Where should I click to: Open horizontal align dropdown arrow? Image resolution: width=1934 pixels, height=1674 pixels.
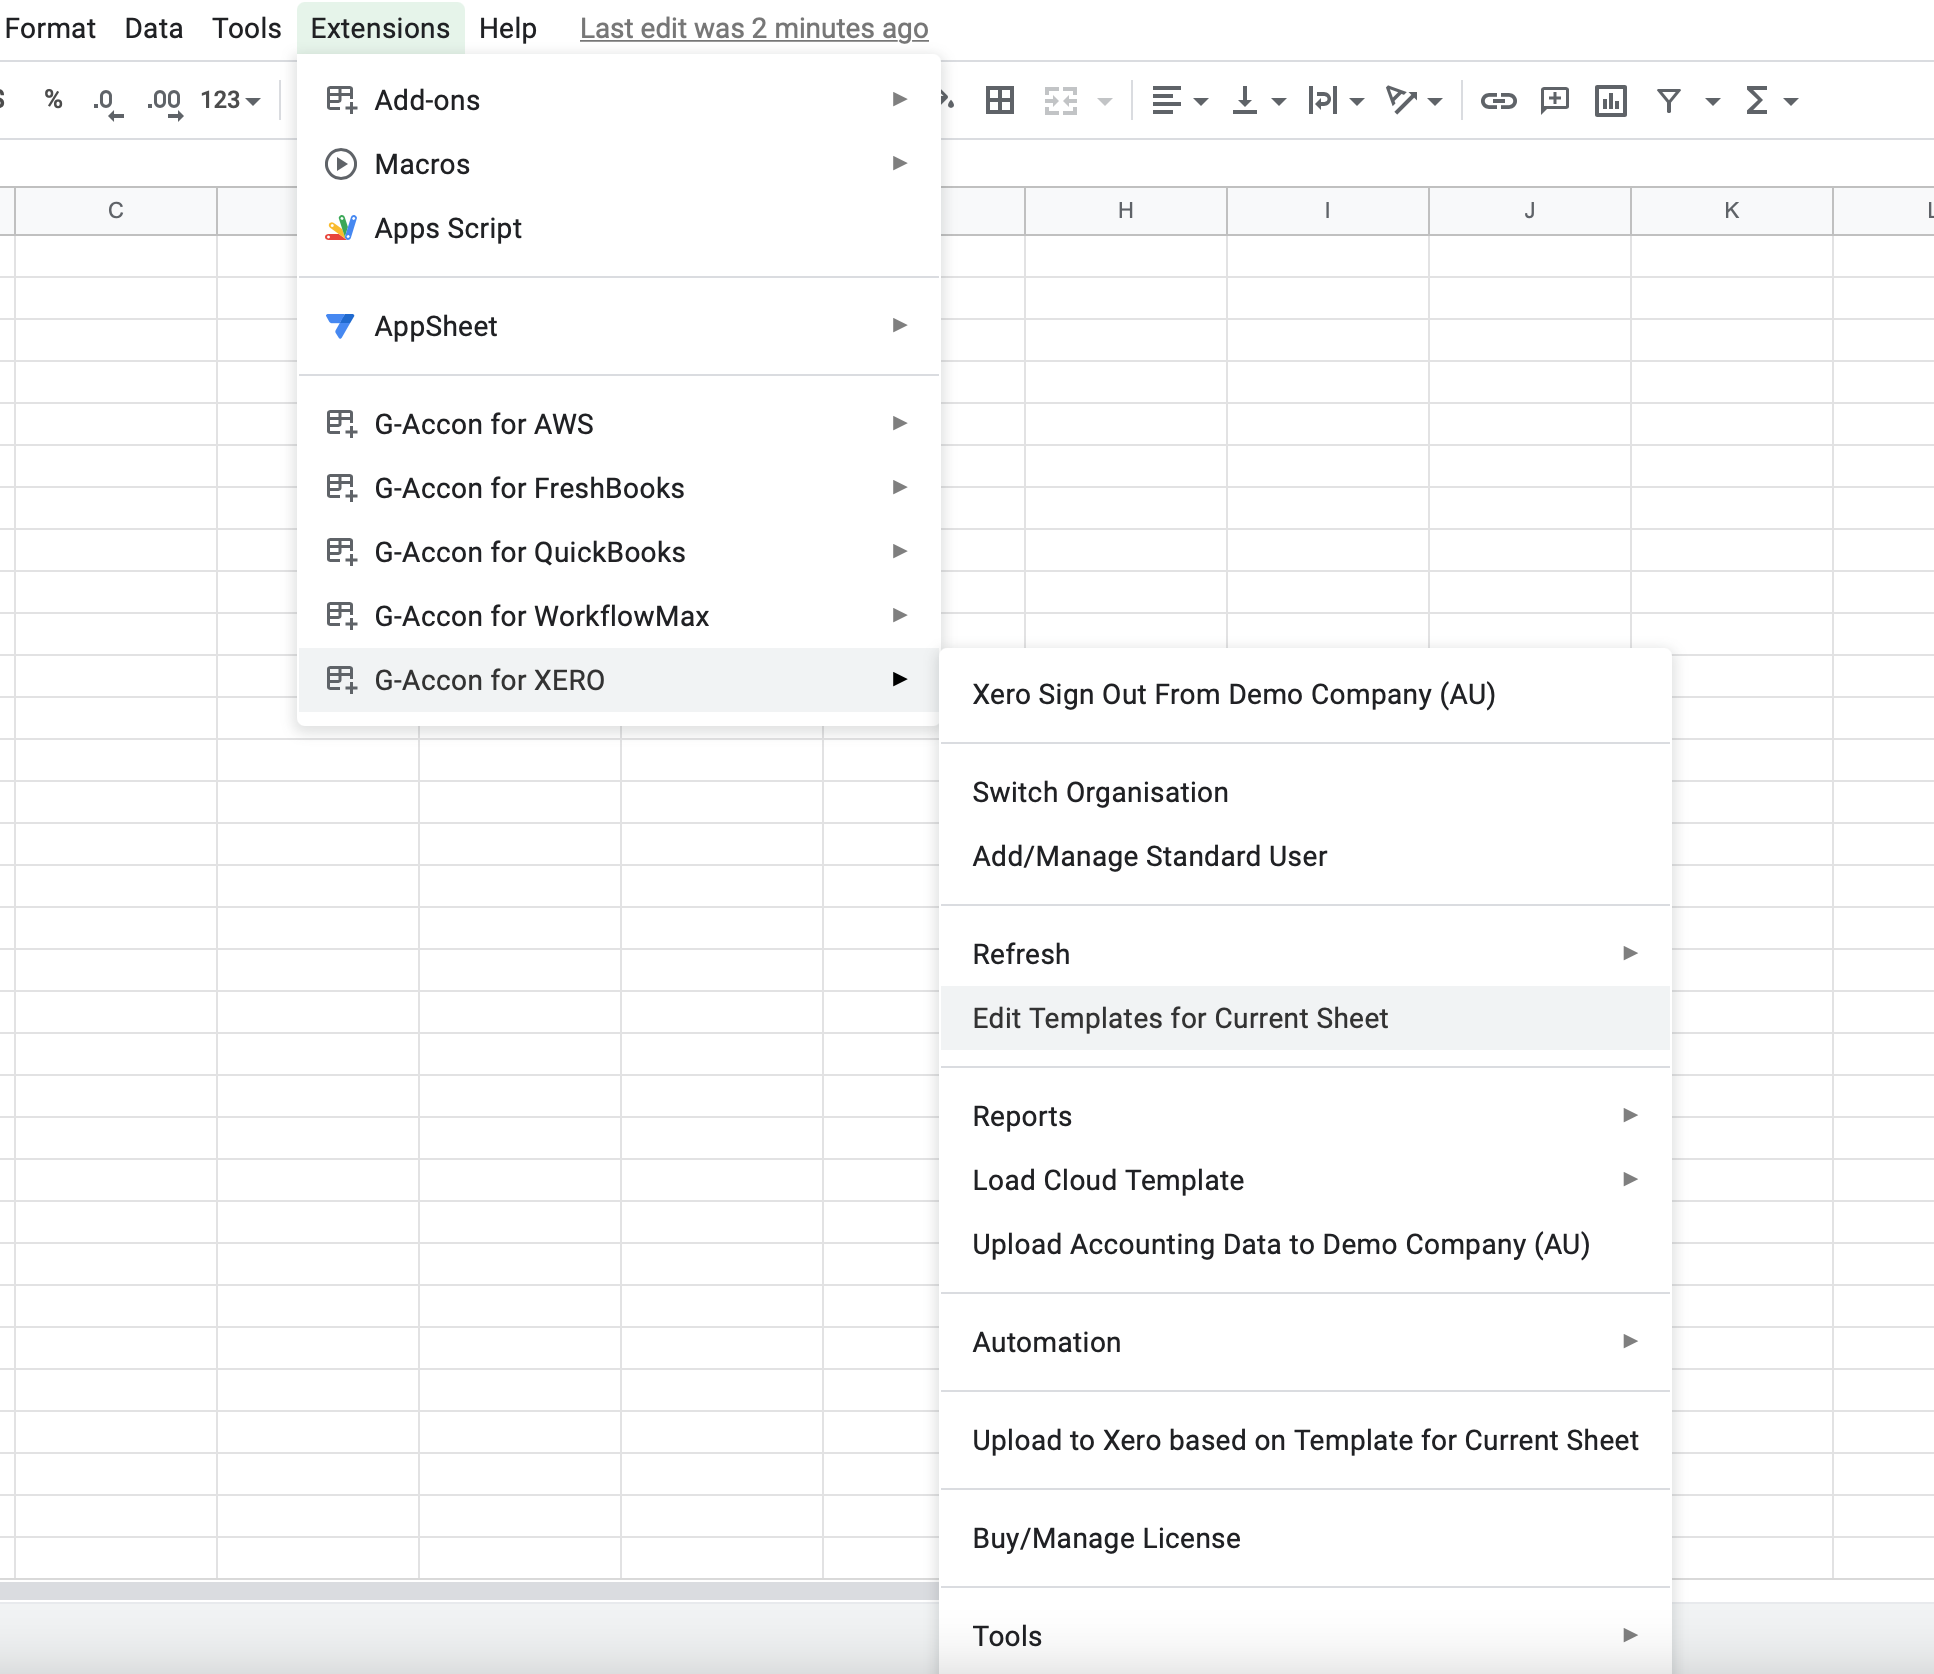[x=1201, y=101]
